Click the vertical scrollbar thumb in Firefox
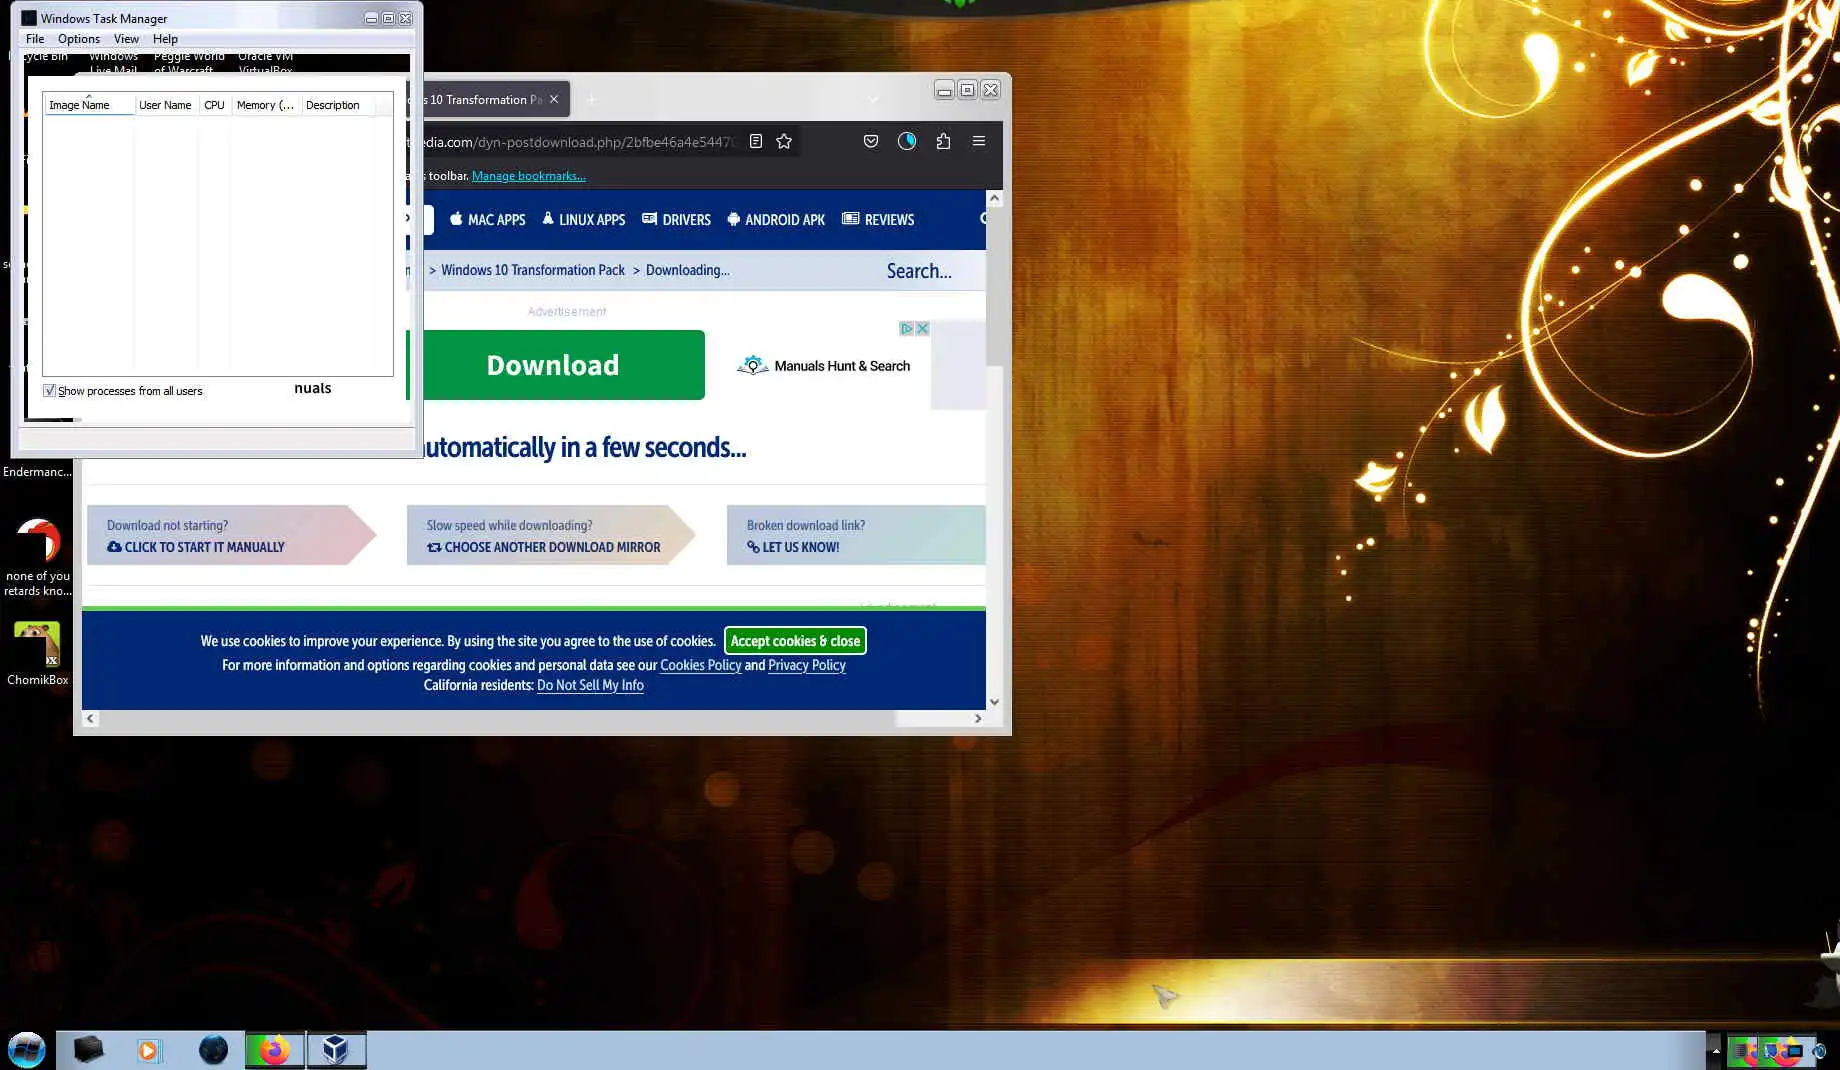 [994, 286]
